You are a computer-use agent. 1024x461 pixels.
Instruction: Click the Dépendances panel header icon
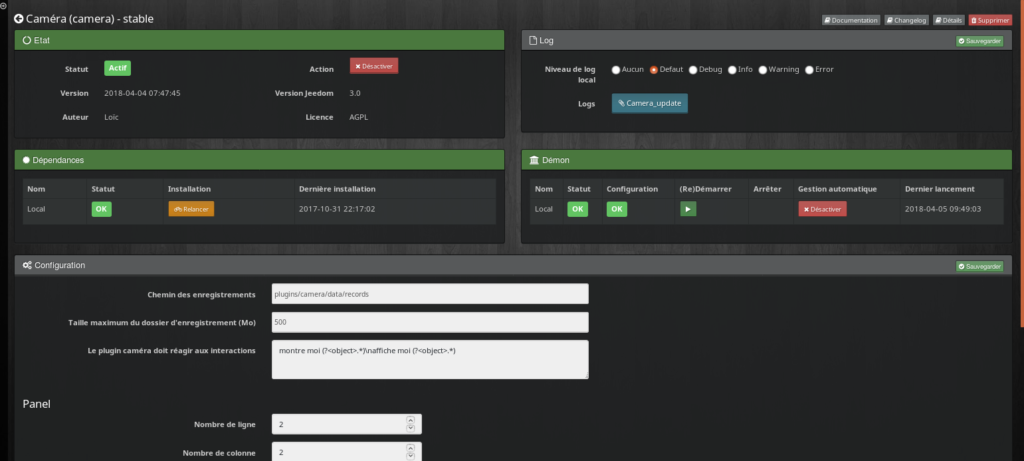click(x=26, y=160)
